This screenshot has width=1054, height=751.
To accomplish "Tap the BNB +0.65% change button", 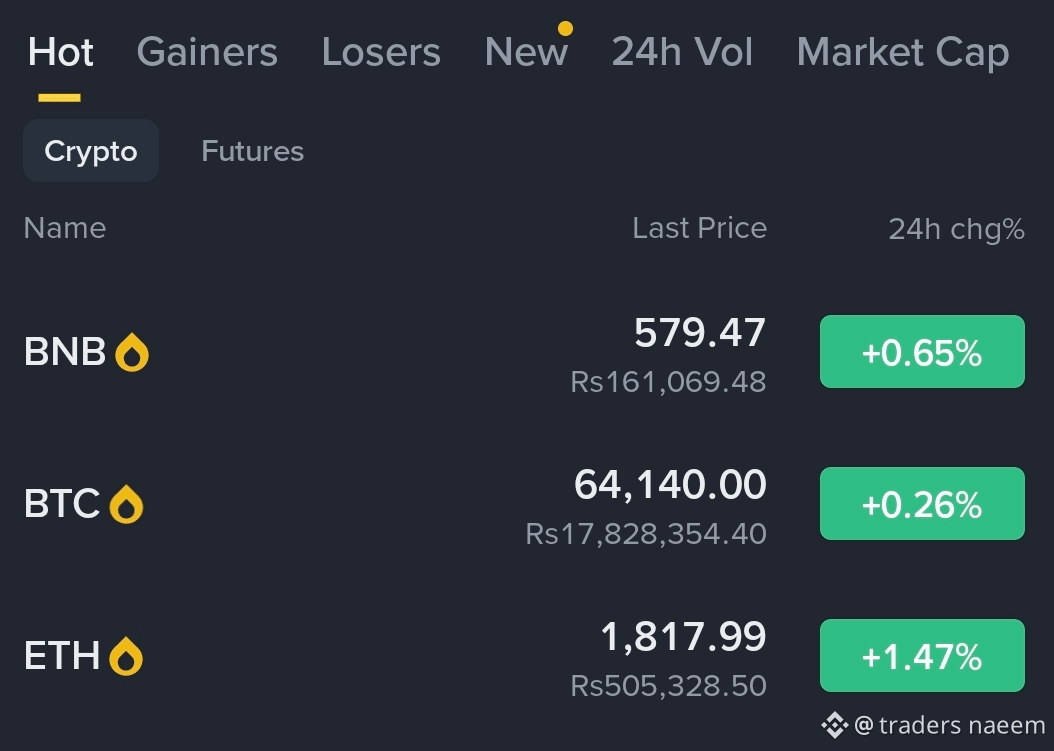I will click(x=922, y=352).
